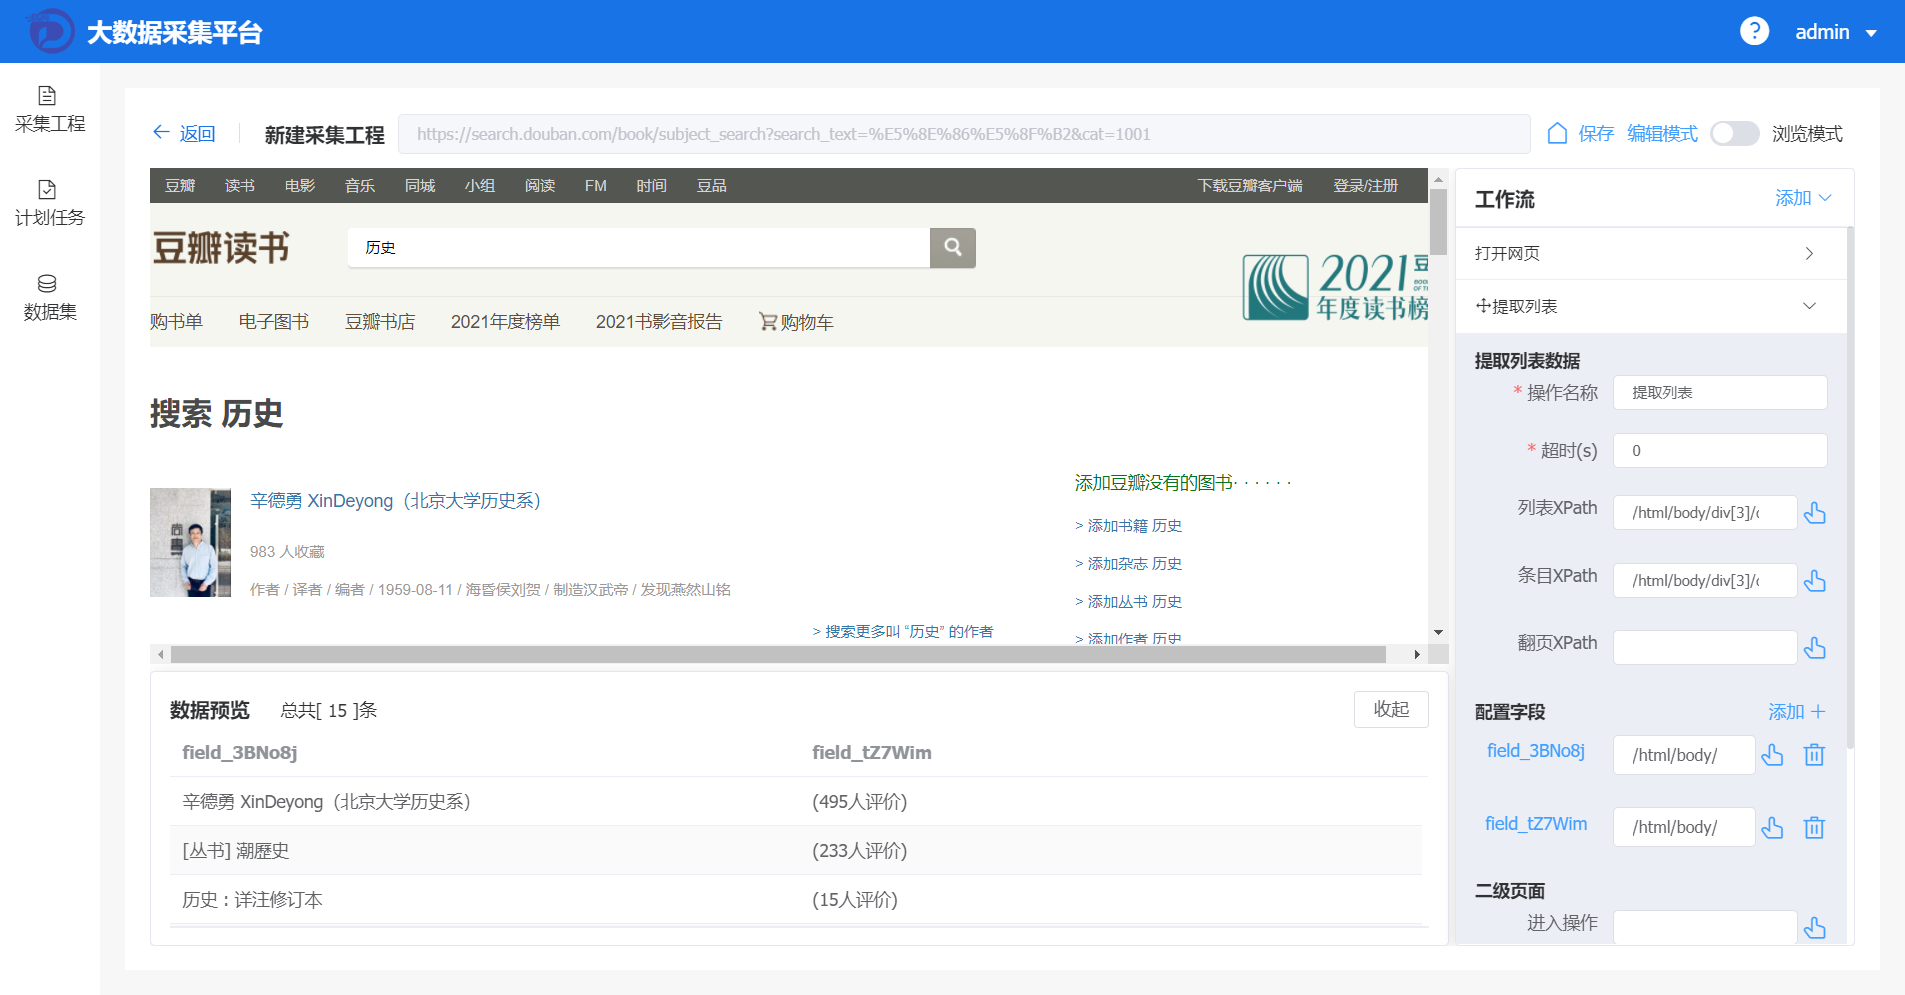1905x995 pixels.
Task: Toggle the 编辑模式/浏览模式 switch
Action: pos(1735,133)
